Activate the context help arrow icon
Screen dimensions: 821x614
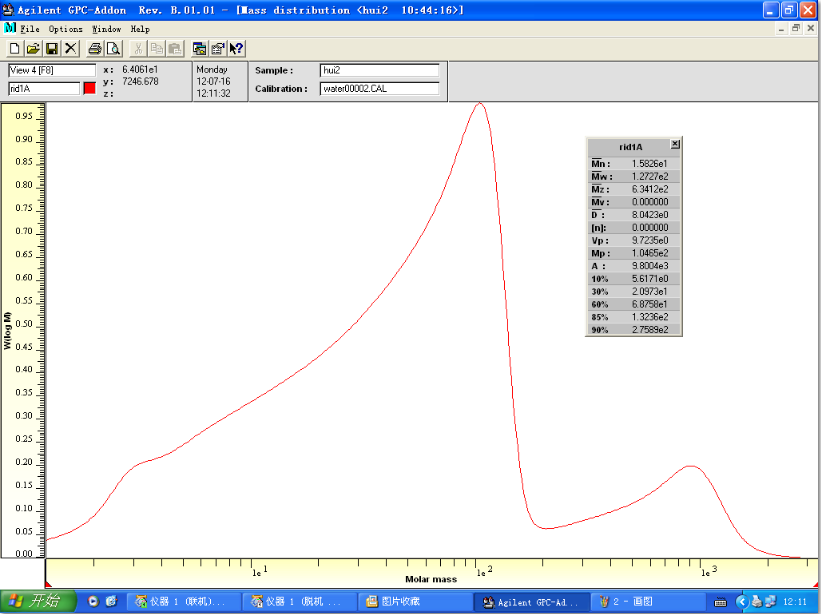(x=236, y=49)
